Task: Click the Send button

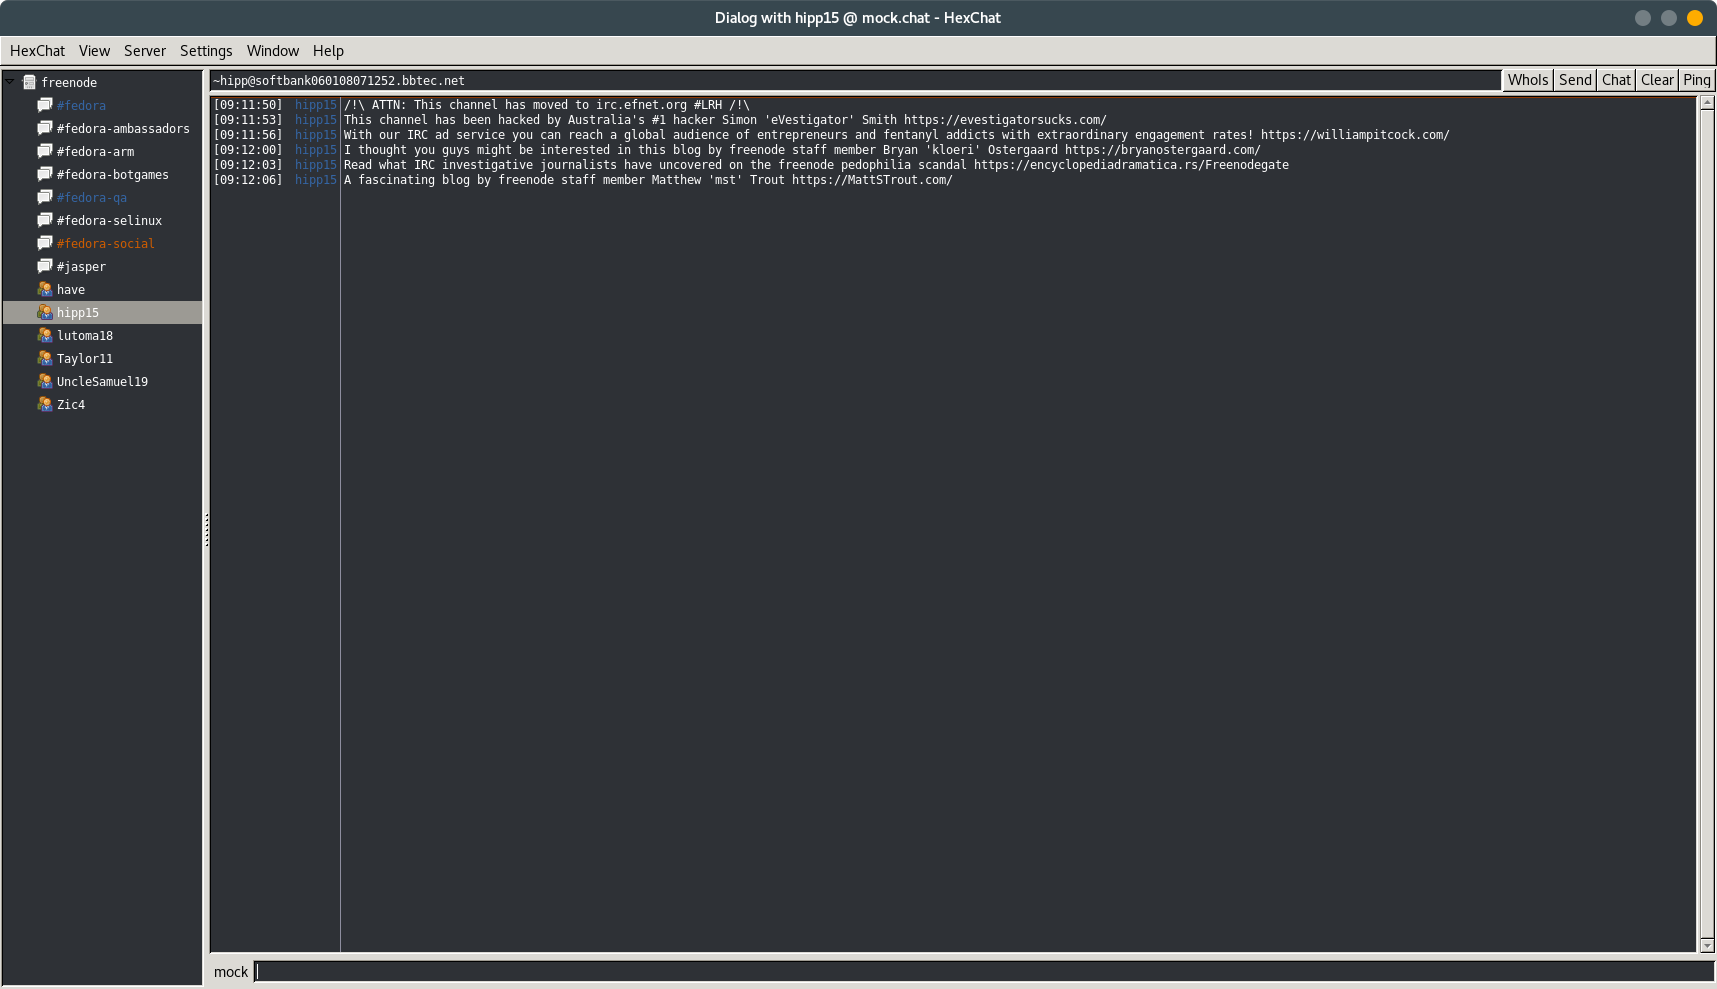Action: click(1575, 80)
